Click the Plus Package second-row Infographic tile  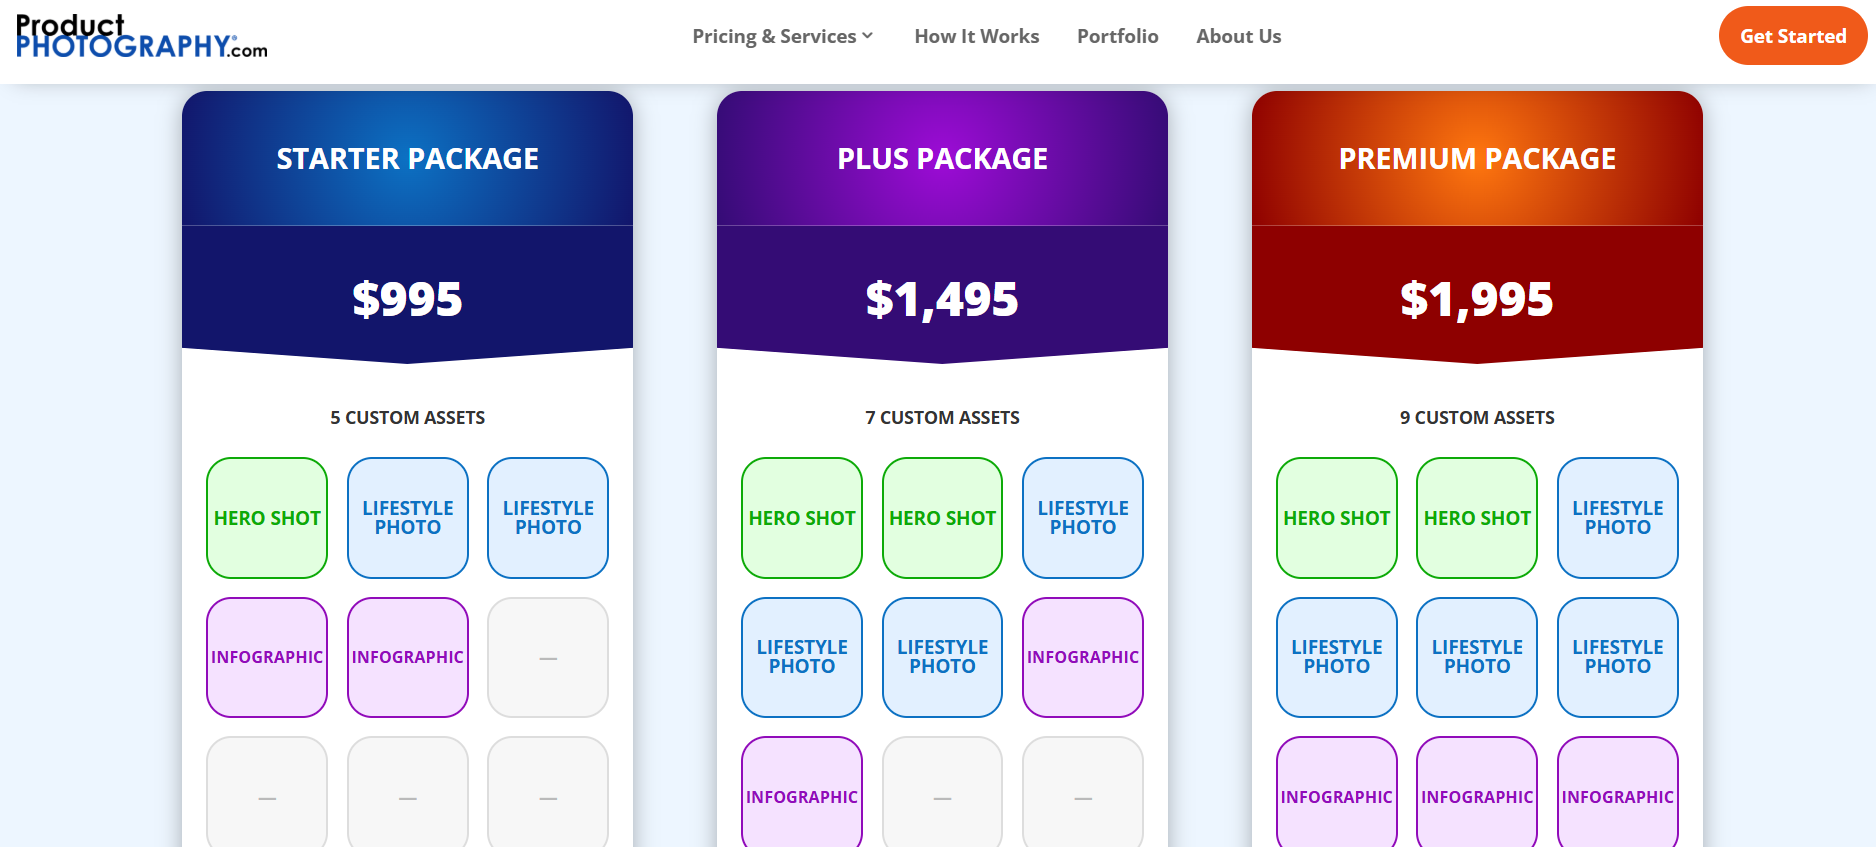[1083, 657]
